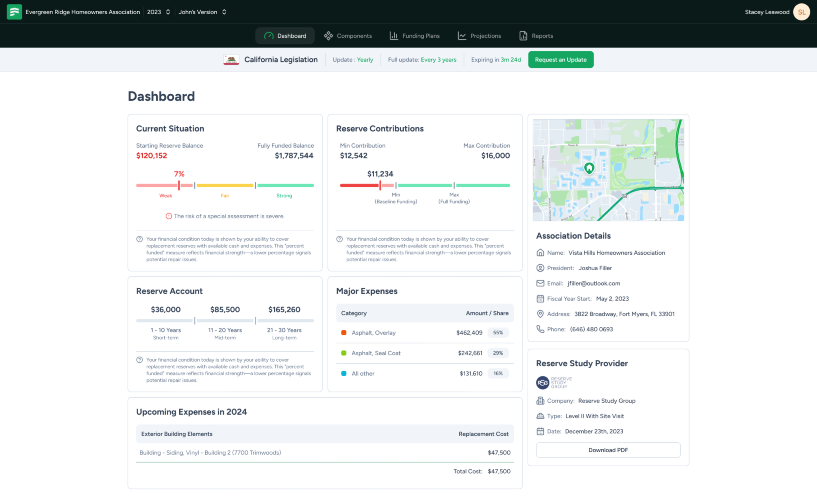The width and height of the screenshot is (817, 500).
Task: Click the orange Asphalt Overlay color dot
Action: (343, 332)
